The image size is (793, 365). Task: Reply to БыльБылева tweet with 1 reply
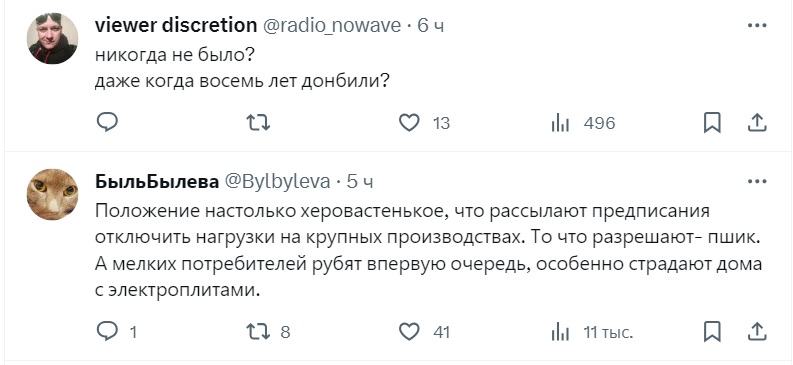[x=117, y=332]
